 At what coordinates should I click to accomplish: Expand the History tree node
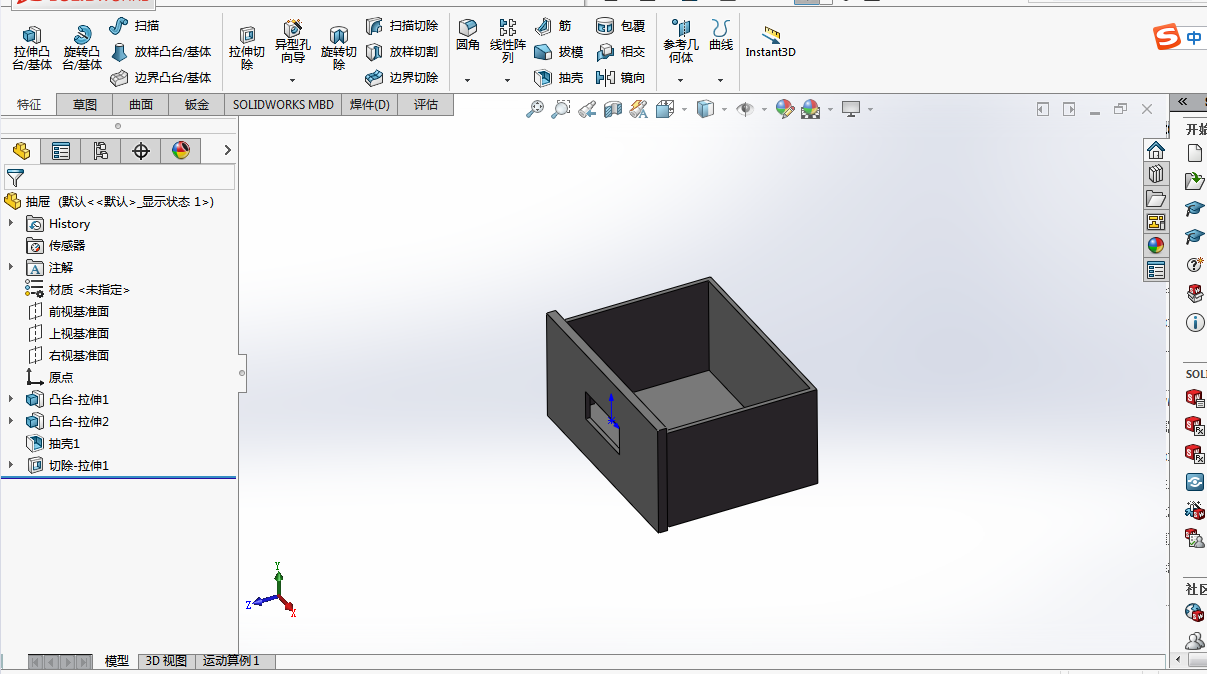click(x=11, y=223)
